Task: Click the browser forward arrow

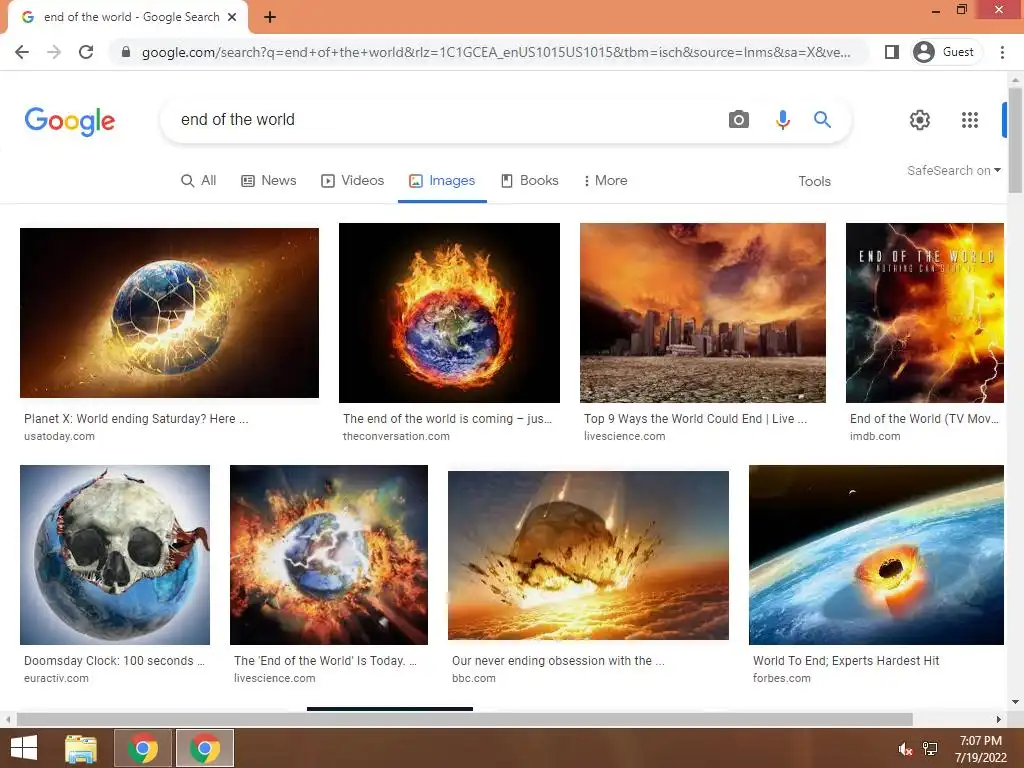Action: point(54,52)
